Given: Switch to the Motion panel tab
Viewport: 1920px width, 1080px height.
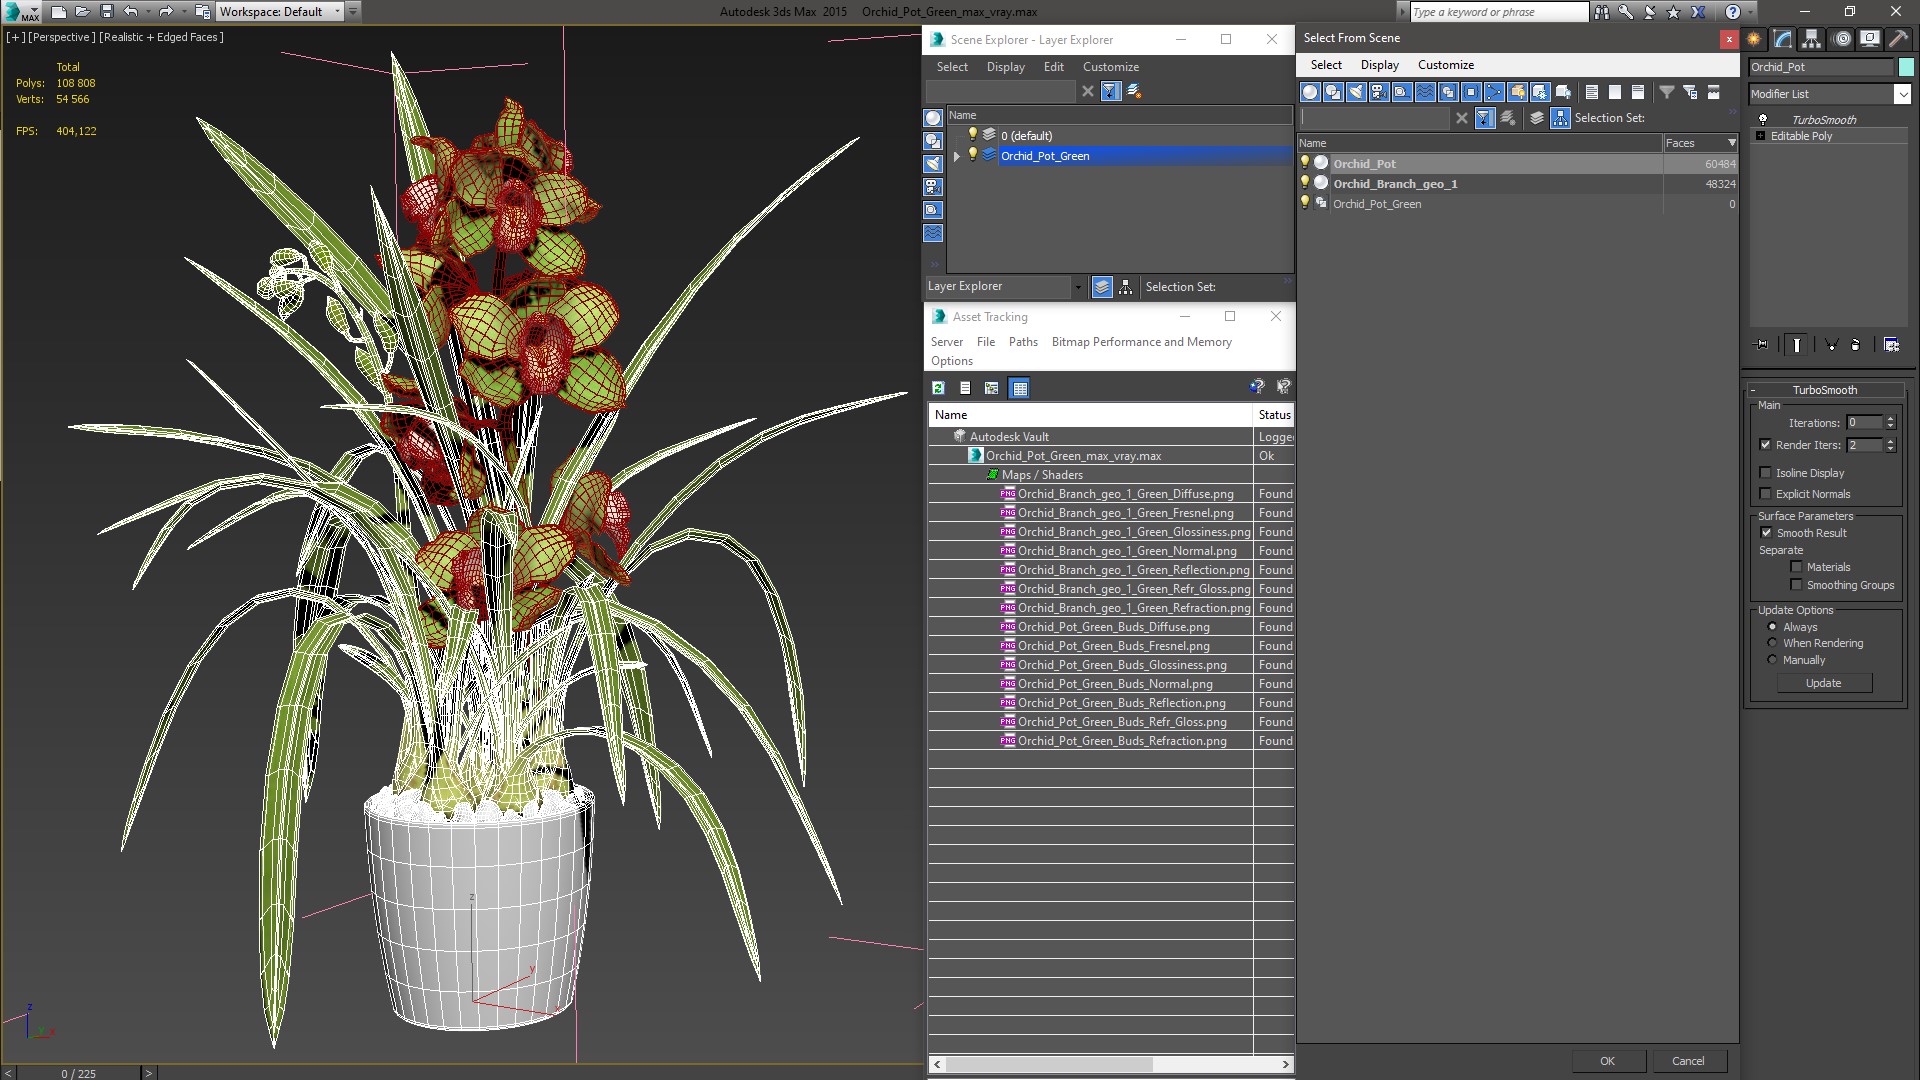Looking at the screenshot, I should point(1841,39).
